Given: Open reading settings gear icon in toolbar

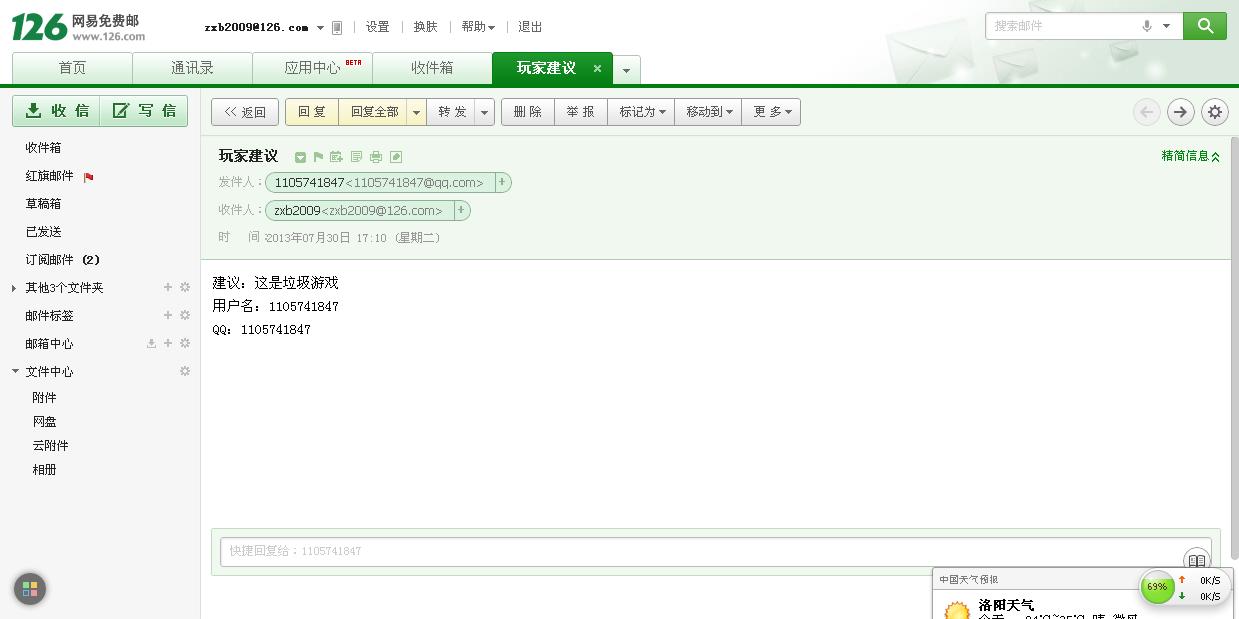Looking at the screenshot, I should point(1215,112).
